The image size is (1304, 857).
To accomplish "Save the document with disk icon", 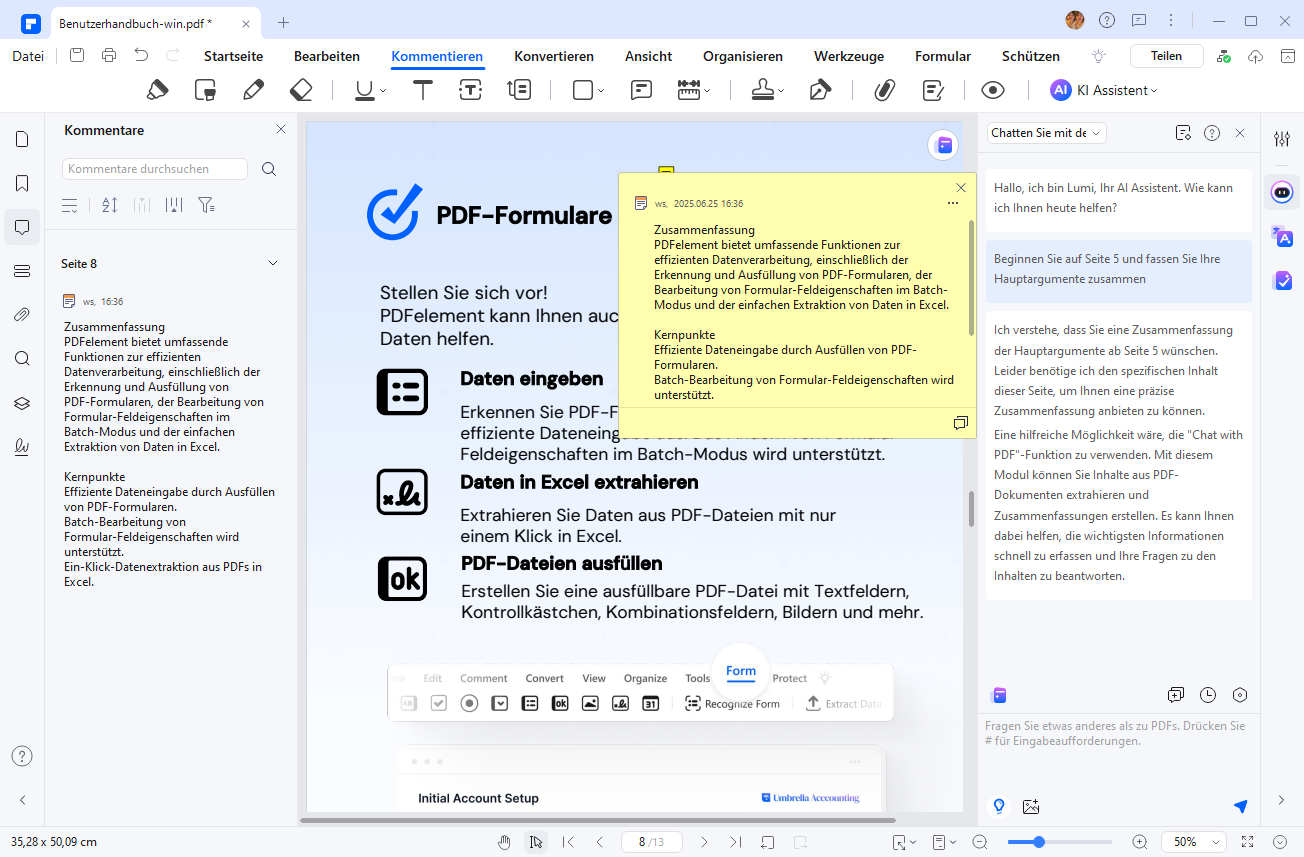I will coord(77,56).
